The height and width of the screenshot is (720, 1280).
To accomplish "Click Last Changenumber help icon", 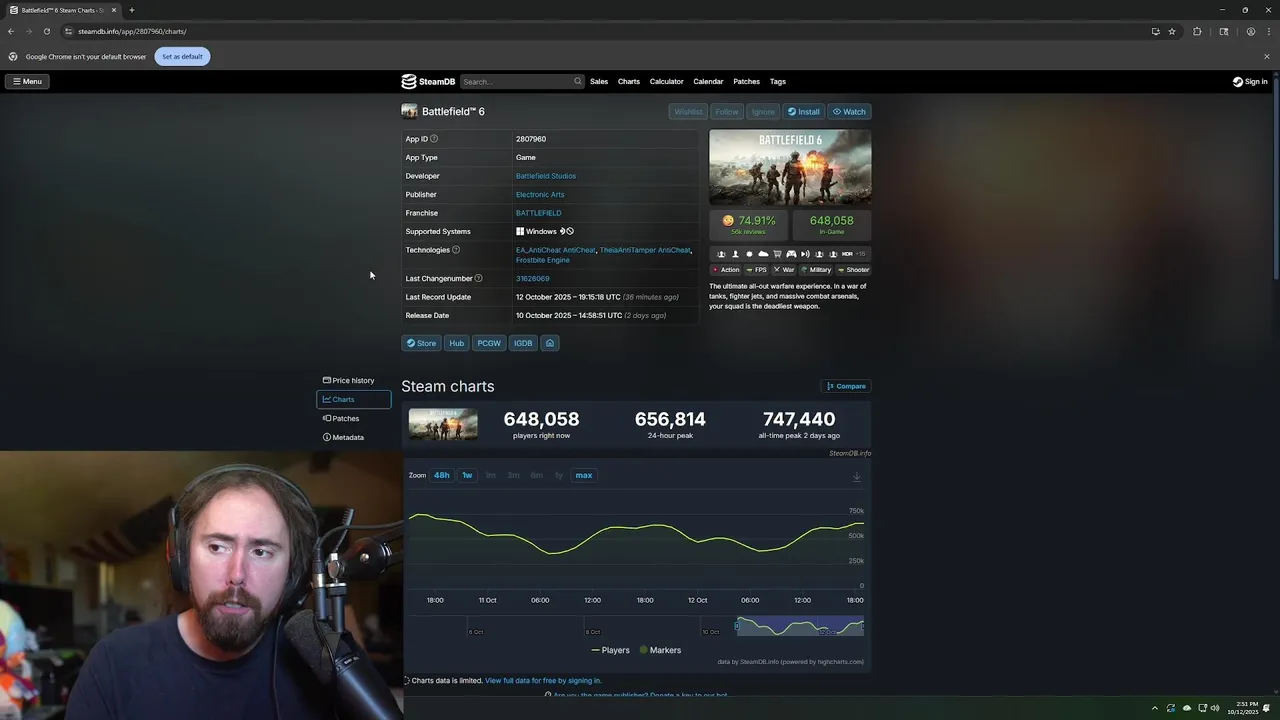I will pos(478,278).
